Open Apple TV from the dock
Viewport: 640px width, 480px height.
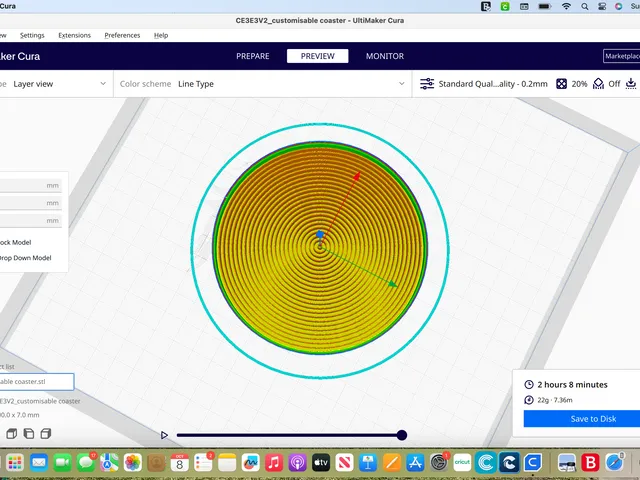[x=321, y=462]
